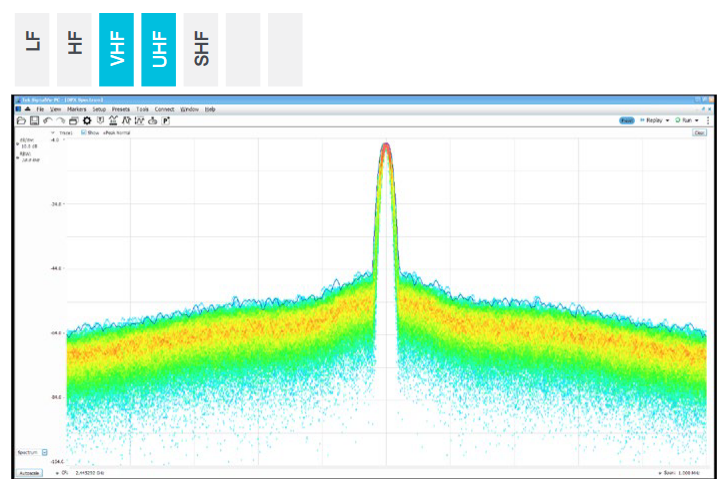724x487 pixels.
Task: Click the Clear button
Action: 700,132
